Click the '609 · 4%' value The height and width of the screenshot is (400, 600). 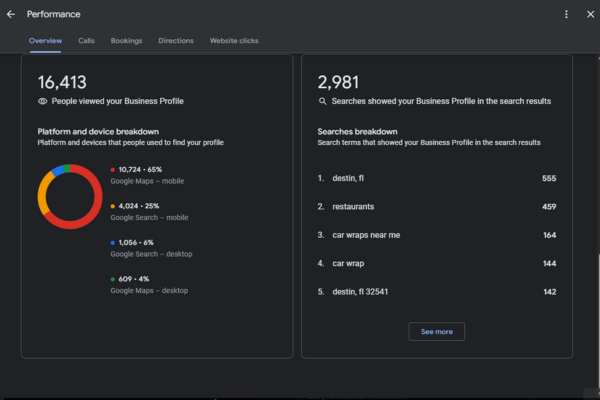pos(134,279)
